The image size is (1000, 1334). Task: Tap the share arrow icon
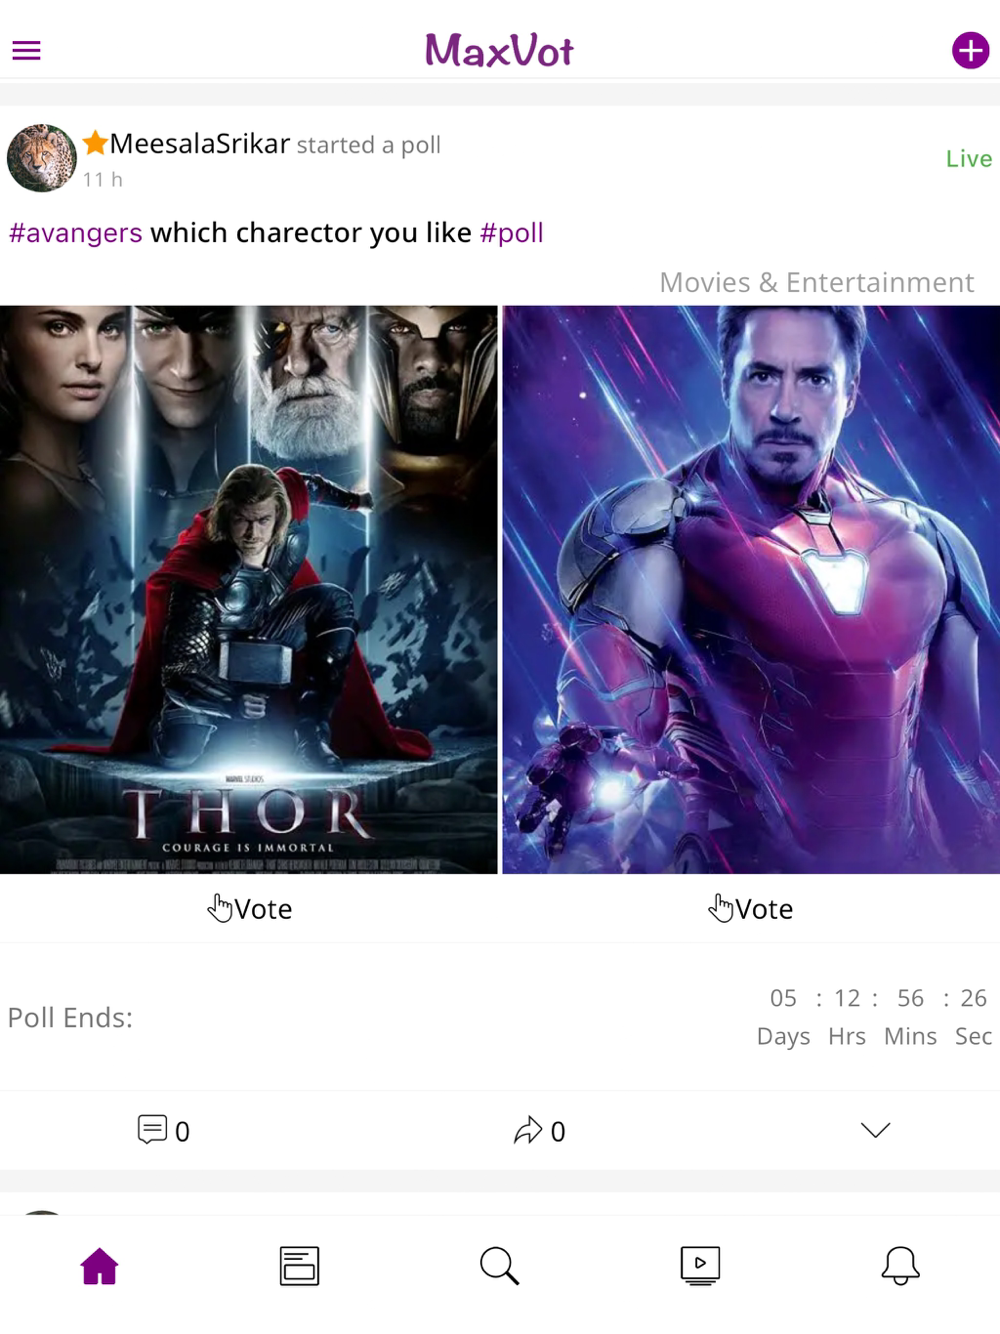[x=527, y=1130]
